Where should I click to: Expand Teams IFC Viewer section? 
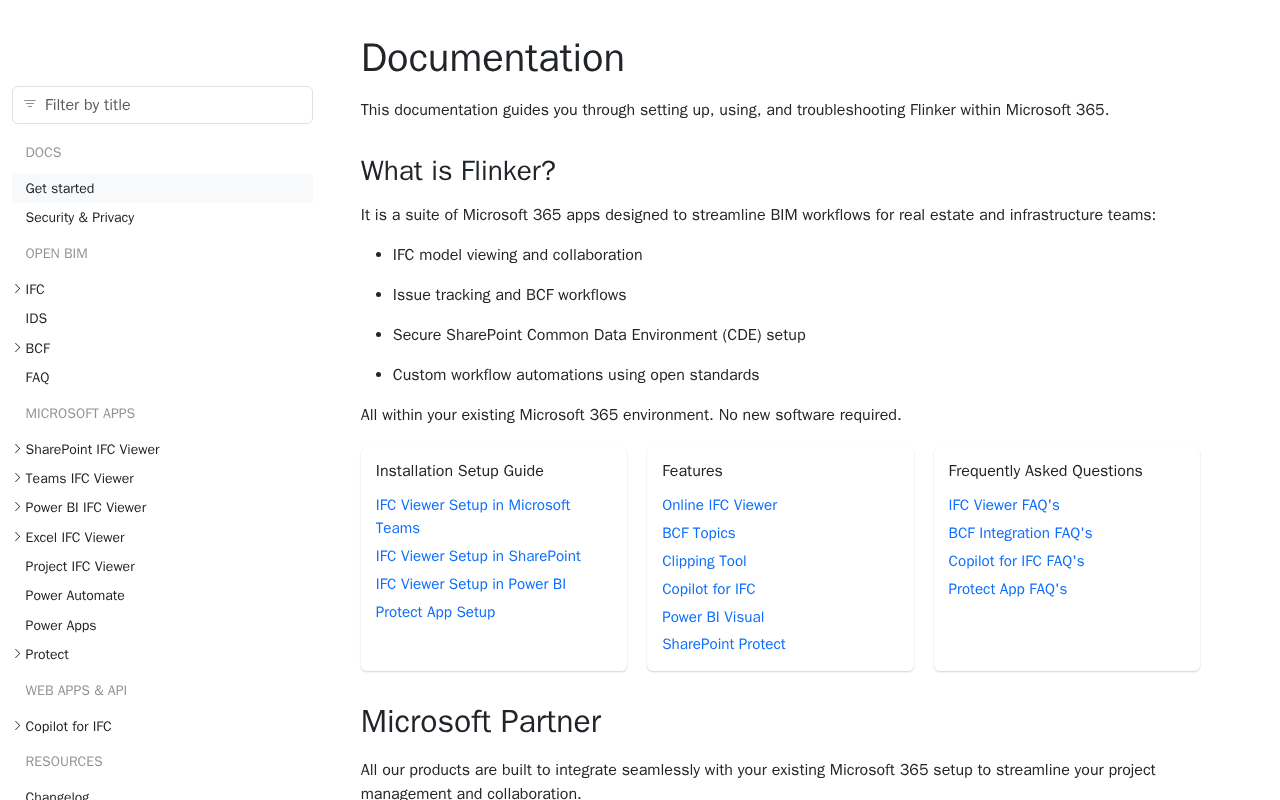[x=17, y=478]
